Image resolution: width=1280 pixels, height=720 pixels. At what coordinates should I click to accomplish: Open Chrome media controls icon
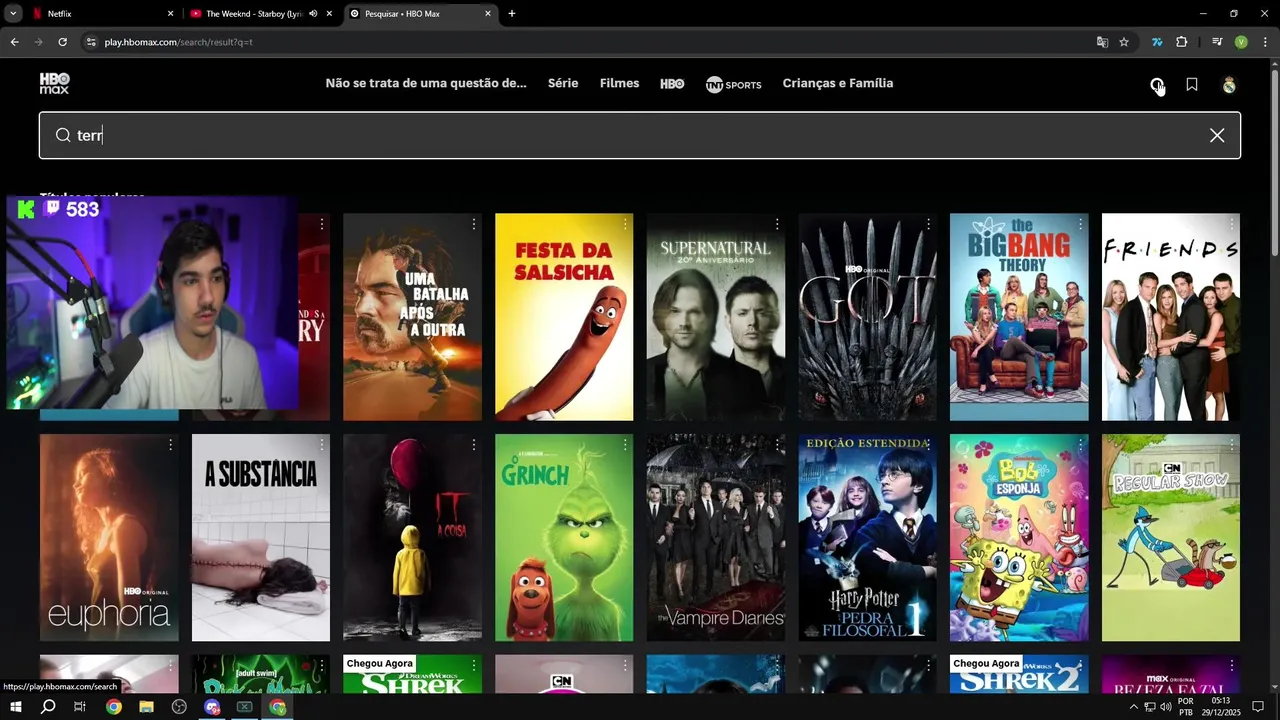pyautogui.click(x=1217, y=42)
